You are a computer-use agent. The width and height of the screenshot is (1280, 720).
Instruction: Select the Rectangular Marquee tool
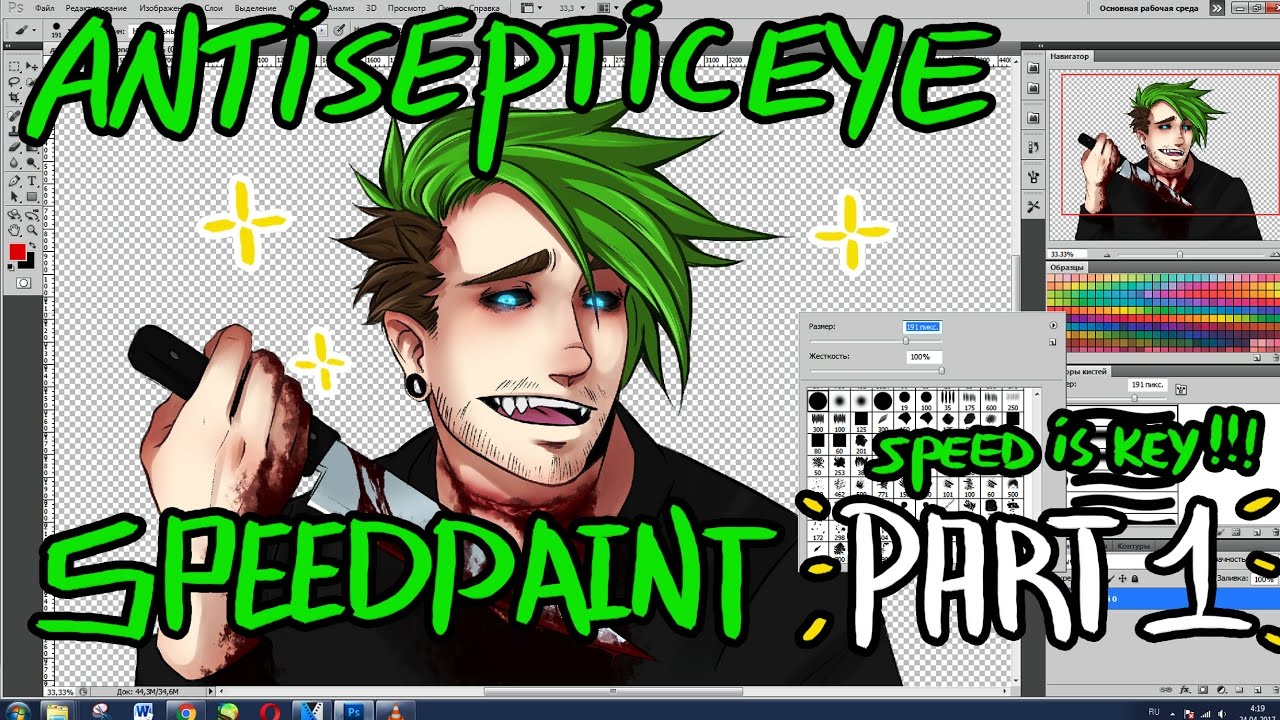pos(15,65)
